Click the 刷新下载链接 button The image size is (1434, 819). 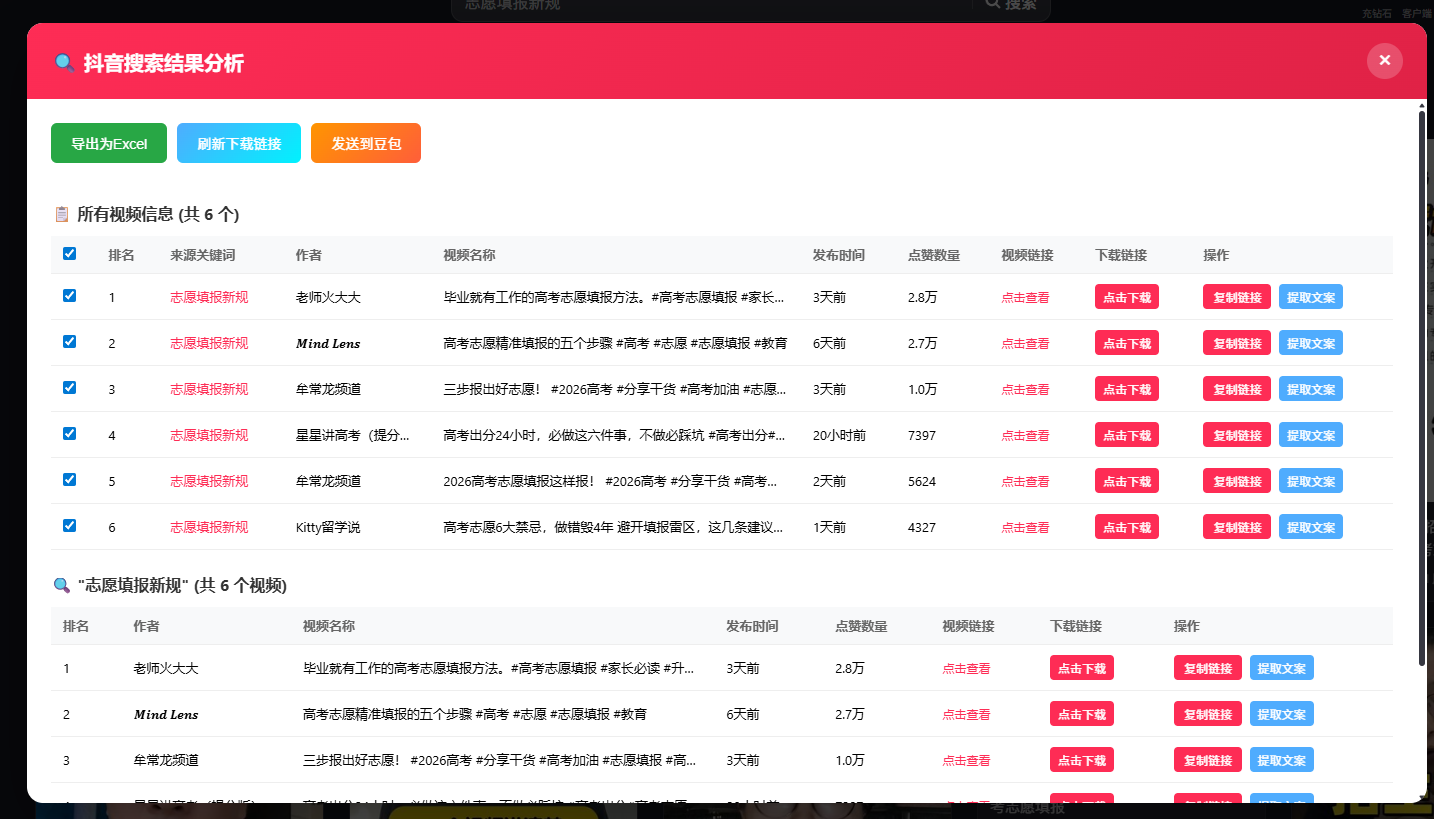239,143
